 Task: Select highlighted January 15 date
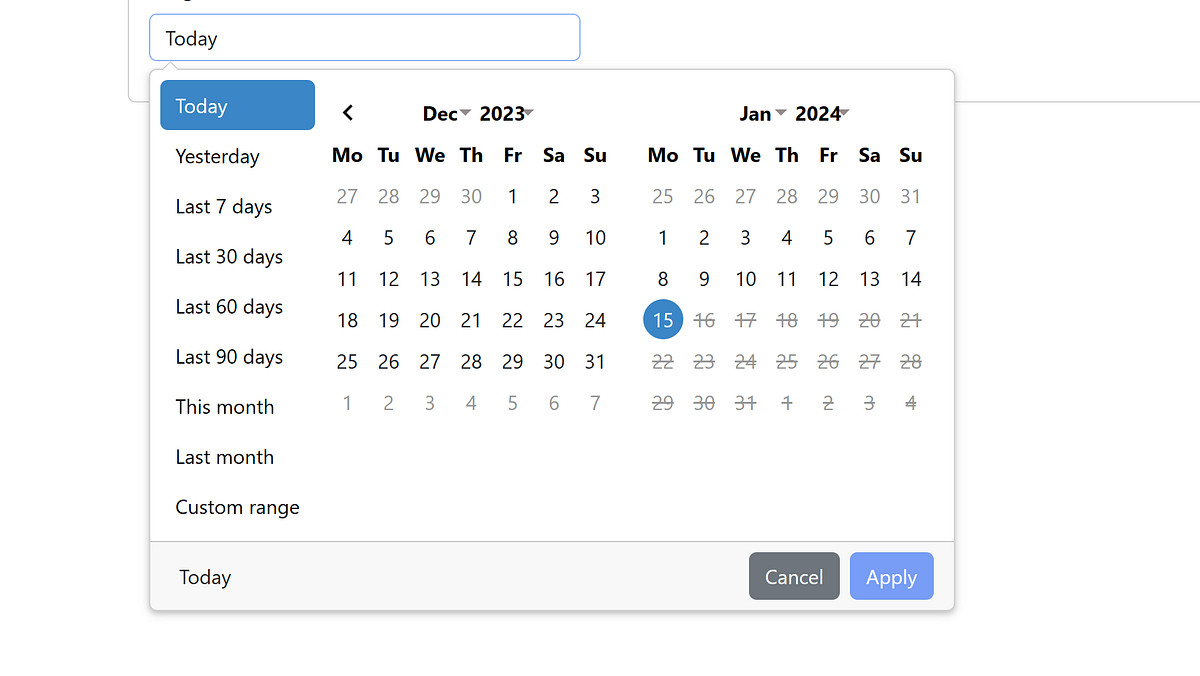pos(663,320)
